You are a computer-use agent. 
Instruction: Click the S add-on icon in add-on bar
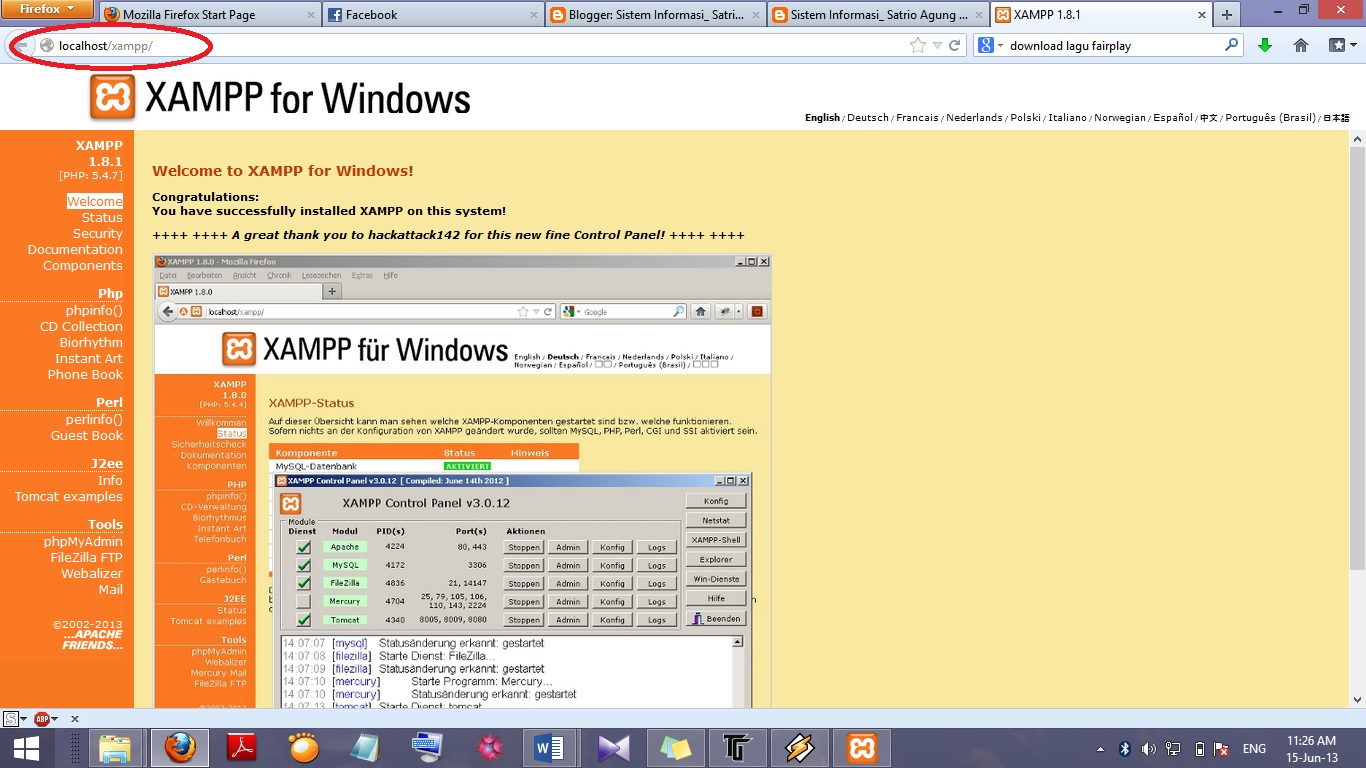11,719
